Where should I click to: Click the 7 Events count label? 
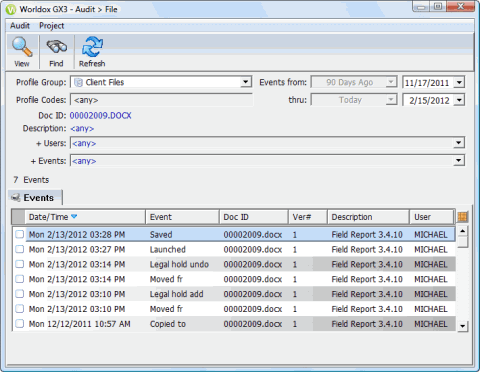[x=31, y=180]
